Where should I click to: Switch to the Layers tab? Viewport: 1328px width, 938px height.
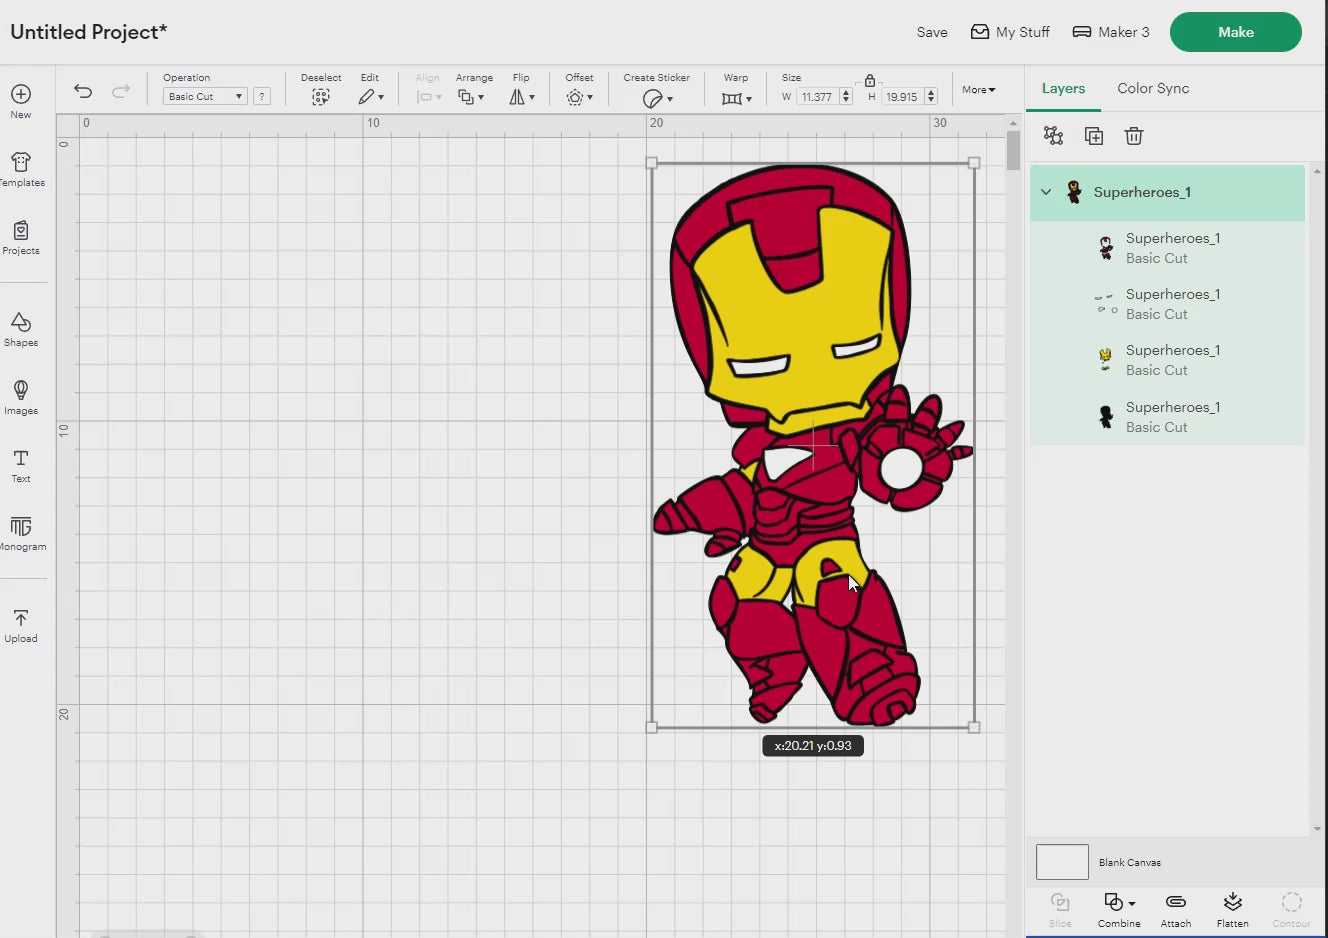click(x=1063, y=88)
